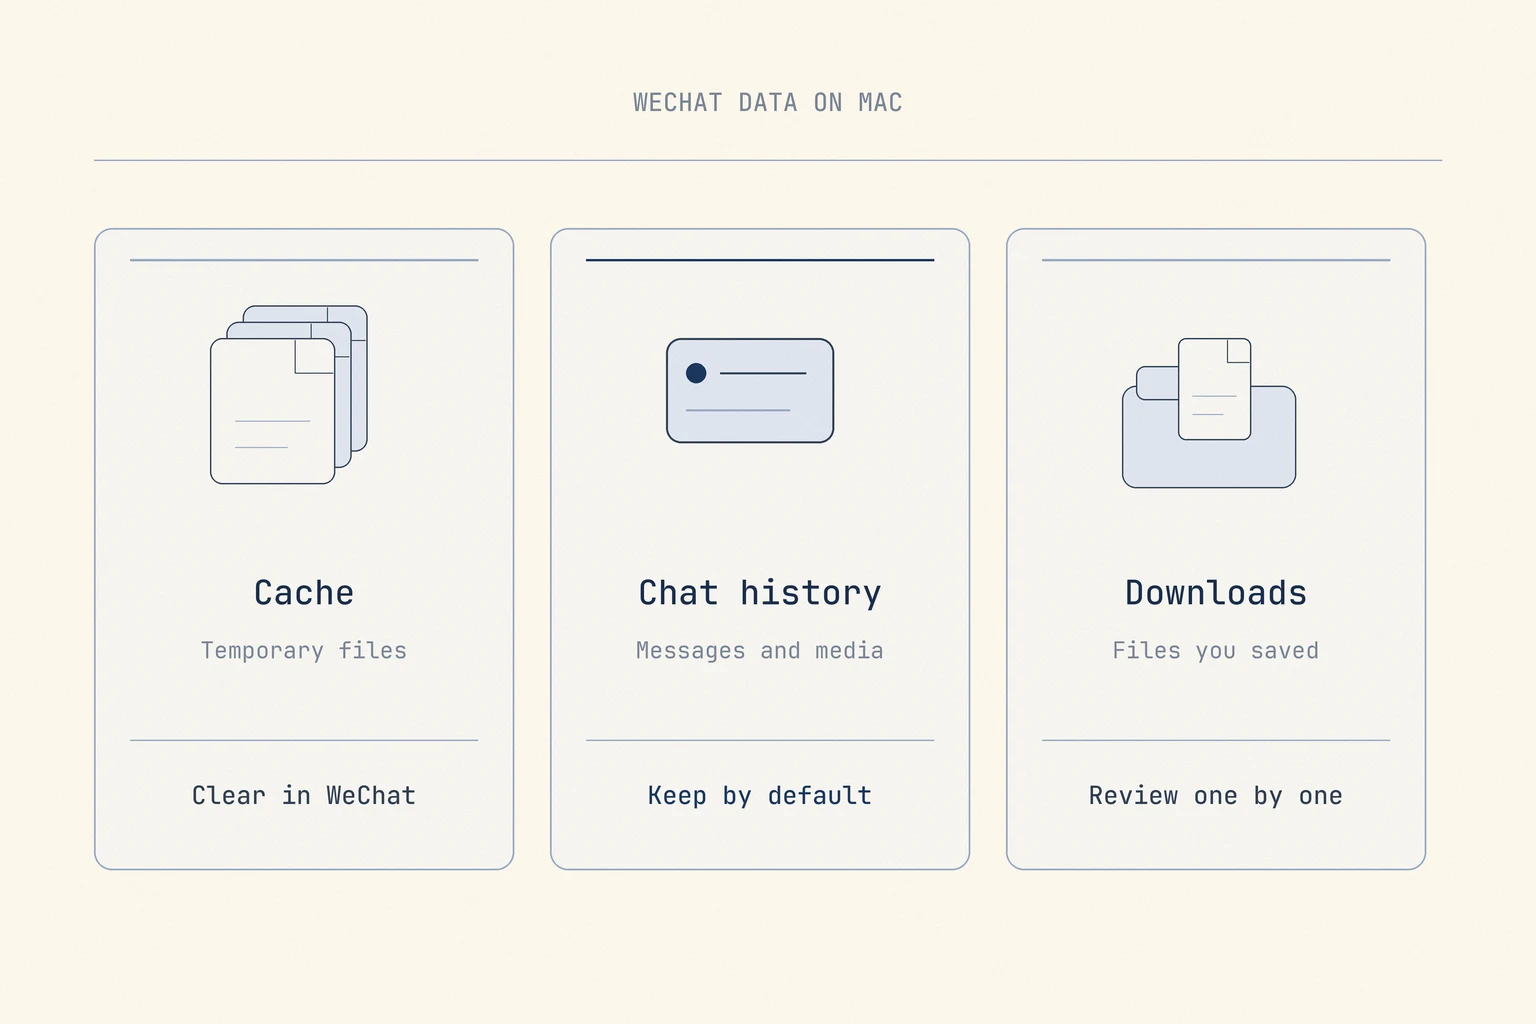
Task: Click the 'WECHAT DATA ON MAC' title
Action: (x=768, y=103)
